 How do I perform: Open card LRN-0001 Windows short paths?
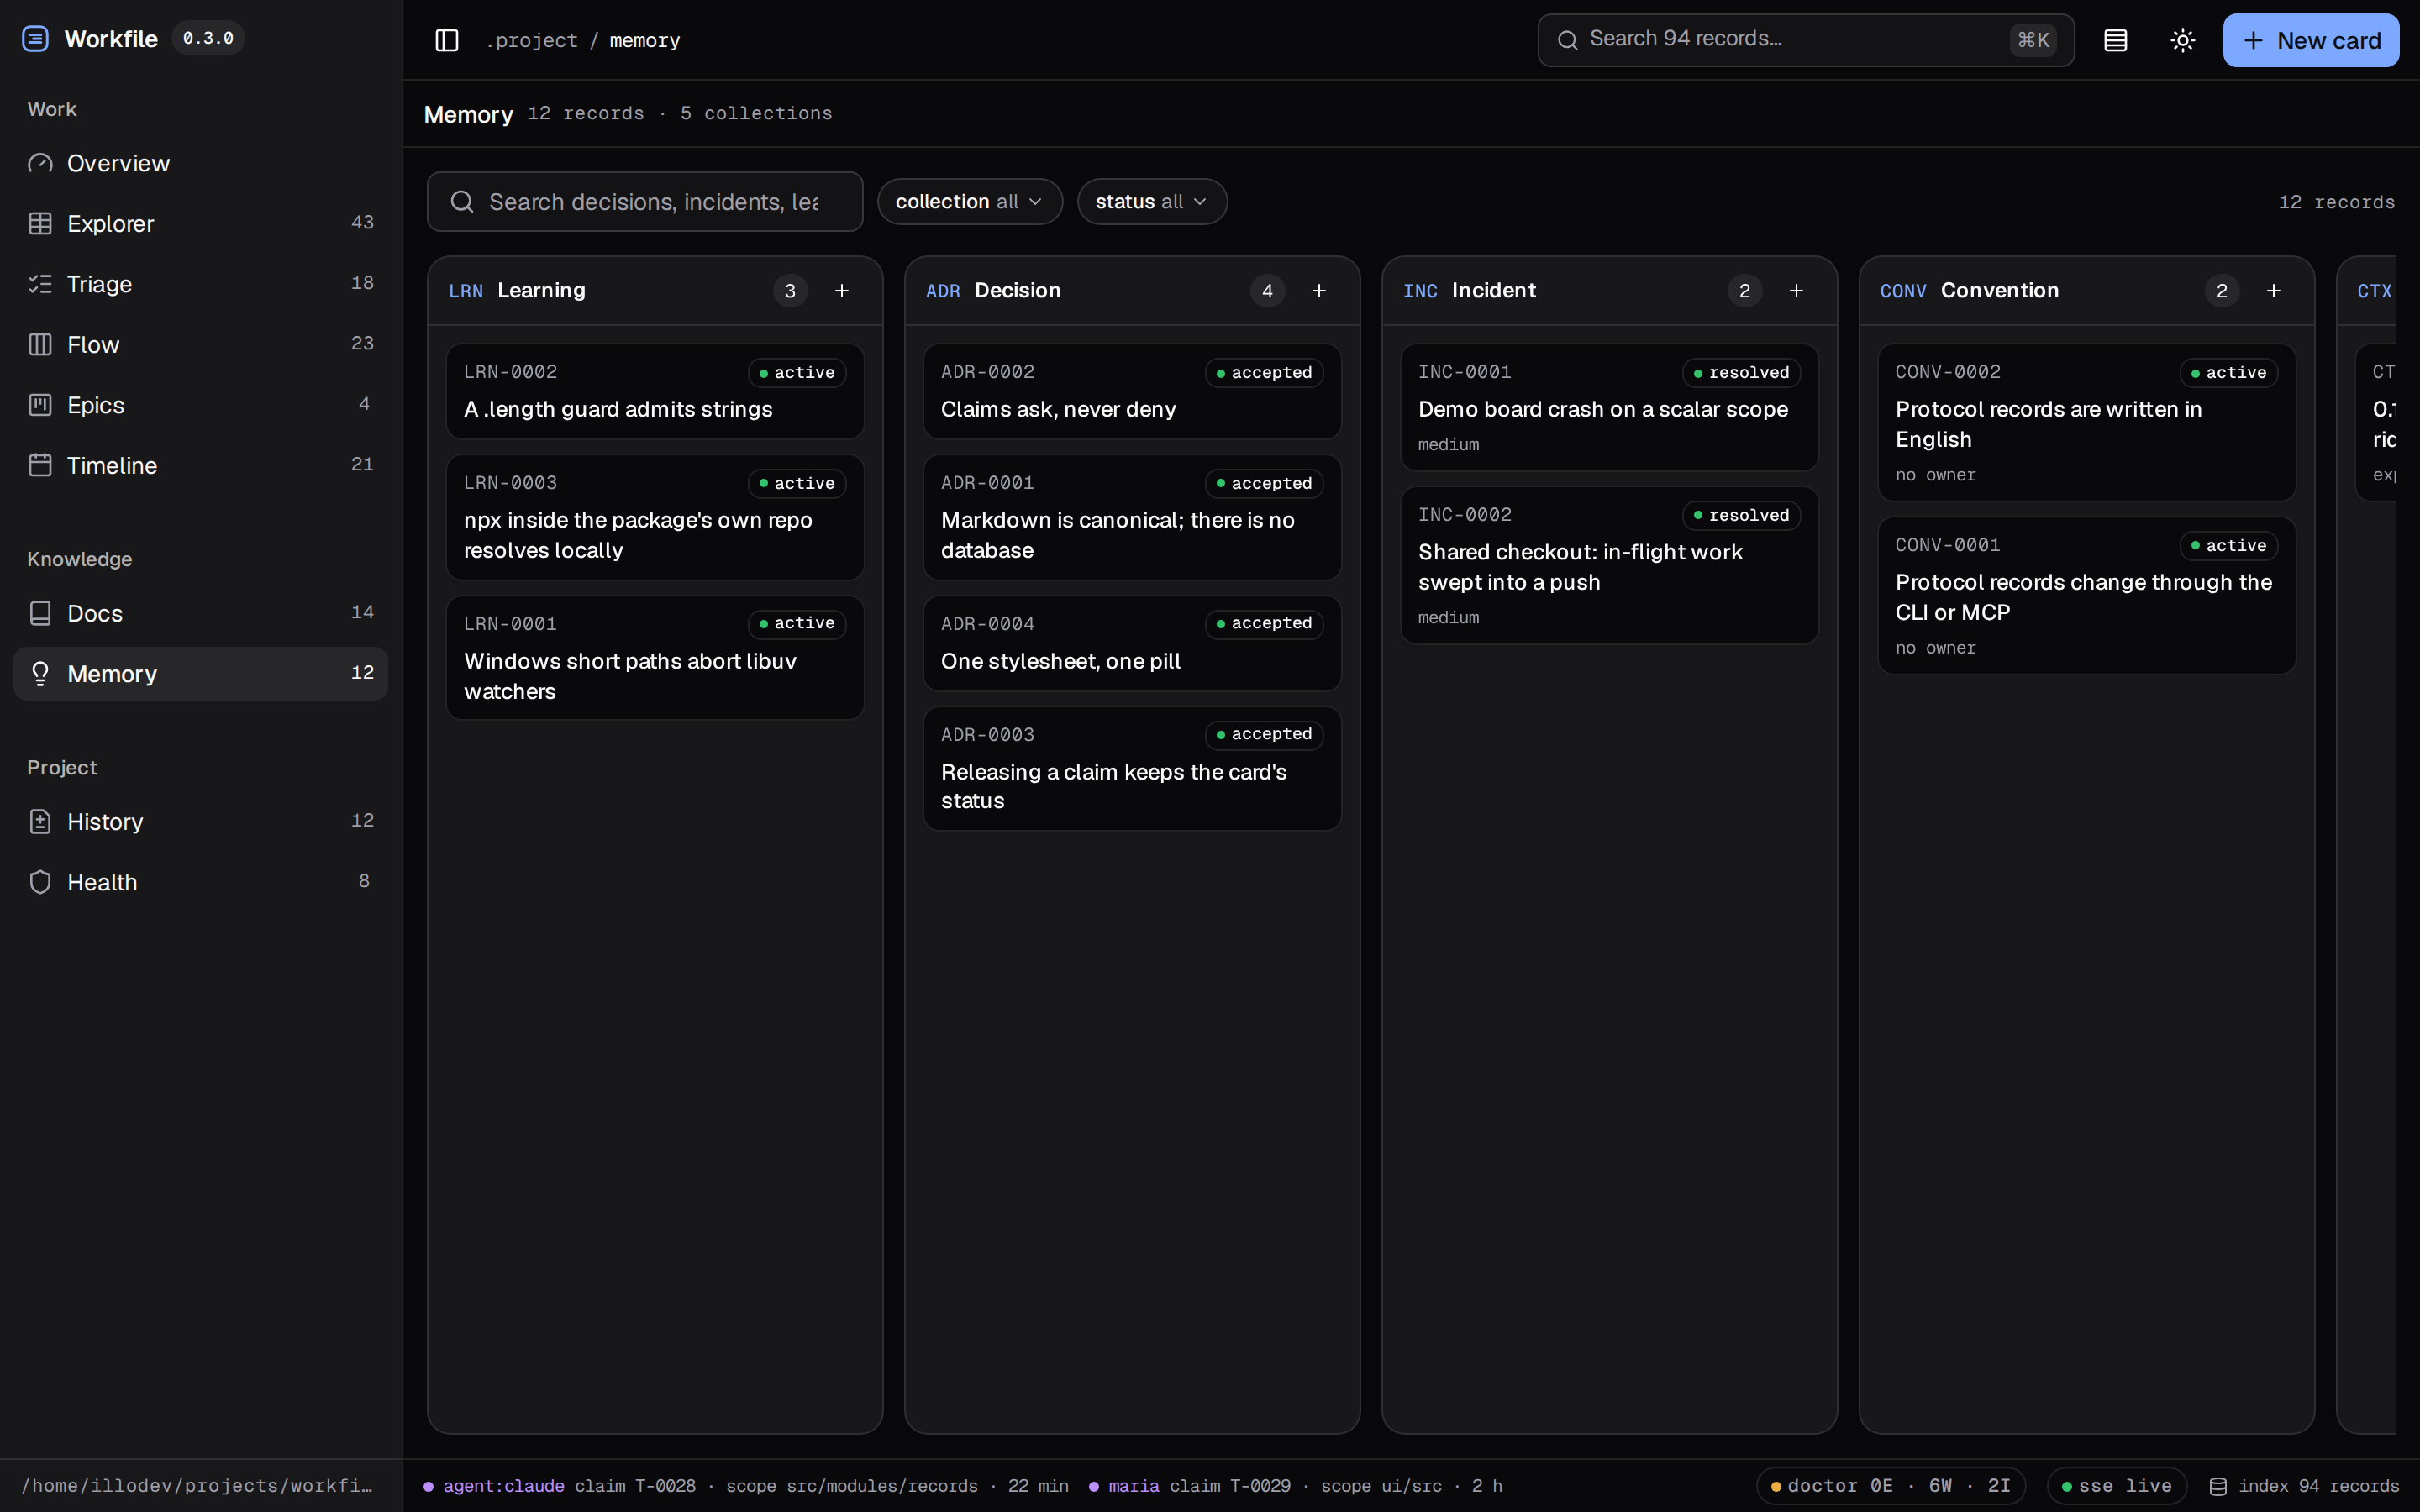tap(655, 658)
